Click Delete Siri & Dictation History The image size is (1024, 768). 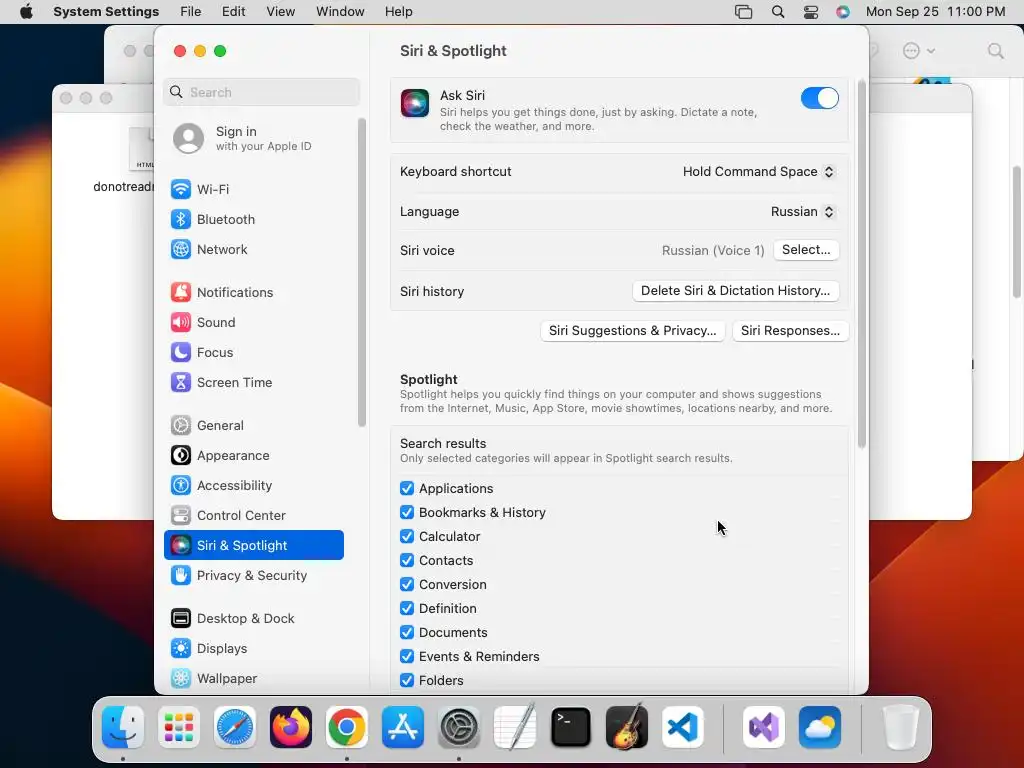[735, 291]
